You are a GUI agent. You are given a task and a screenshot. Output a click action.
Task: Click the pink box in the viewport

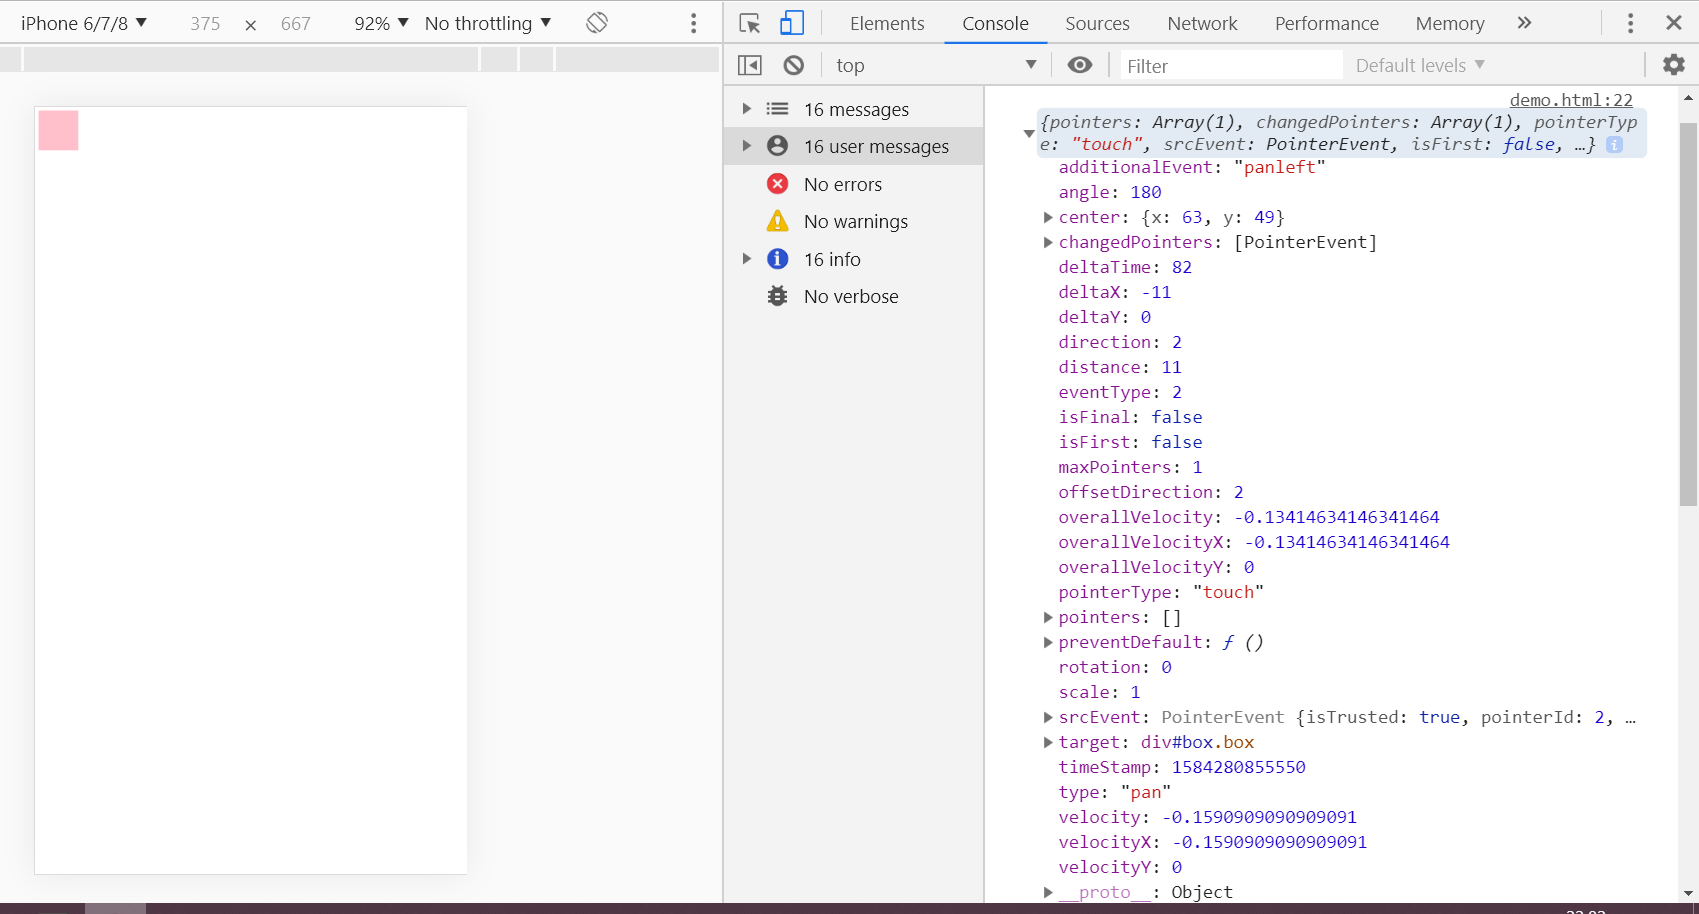pos(58,130)
